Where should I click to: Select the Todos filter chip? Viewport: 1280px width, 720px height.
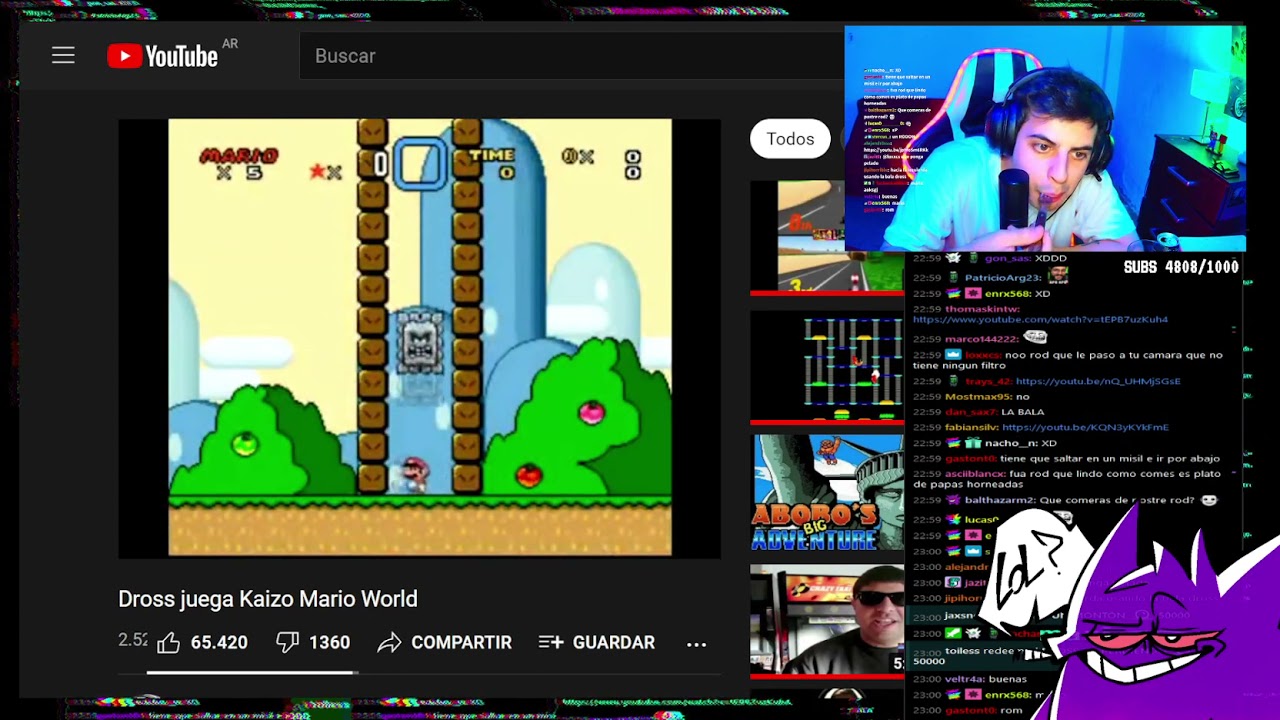(x=790, y=139)
